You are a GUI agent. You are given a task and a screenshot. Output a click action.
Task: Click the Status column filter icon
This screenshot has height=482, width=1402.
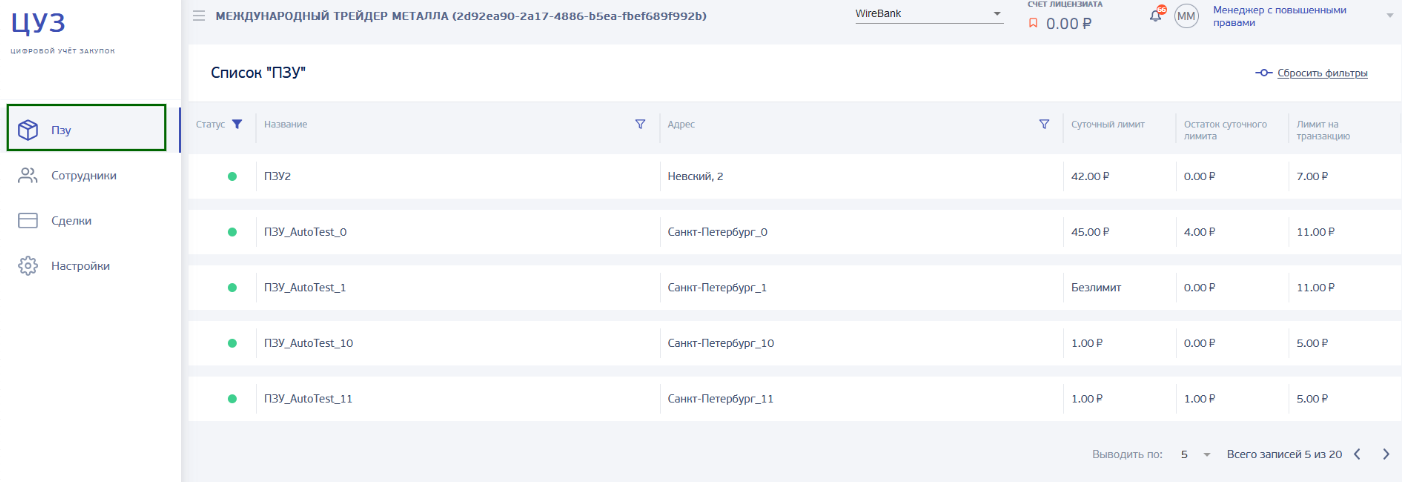pyautogui.click(x=237, y=124)
